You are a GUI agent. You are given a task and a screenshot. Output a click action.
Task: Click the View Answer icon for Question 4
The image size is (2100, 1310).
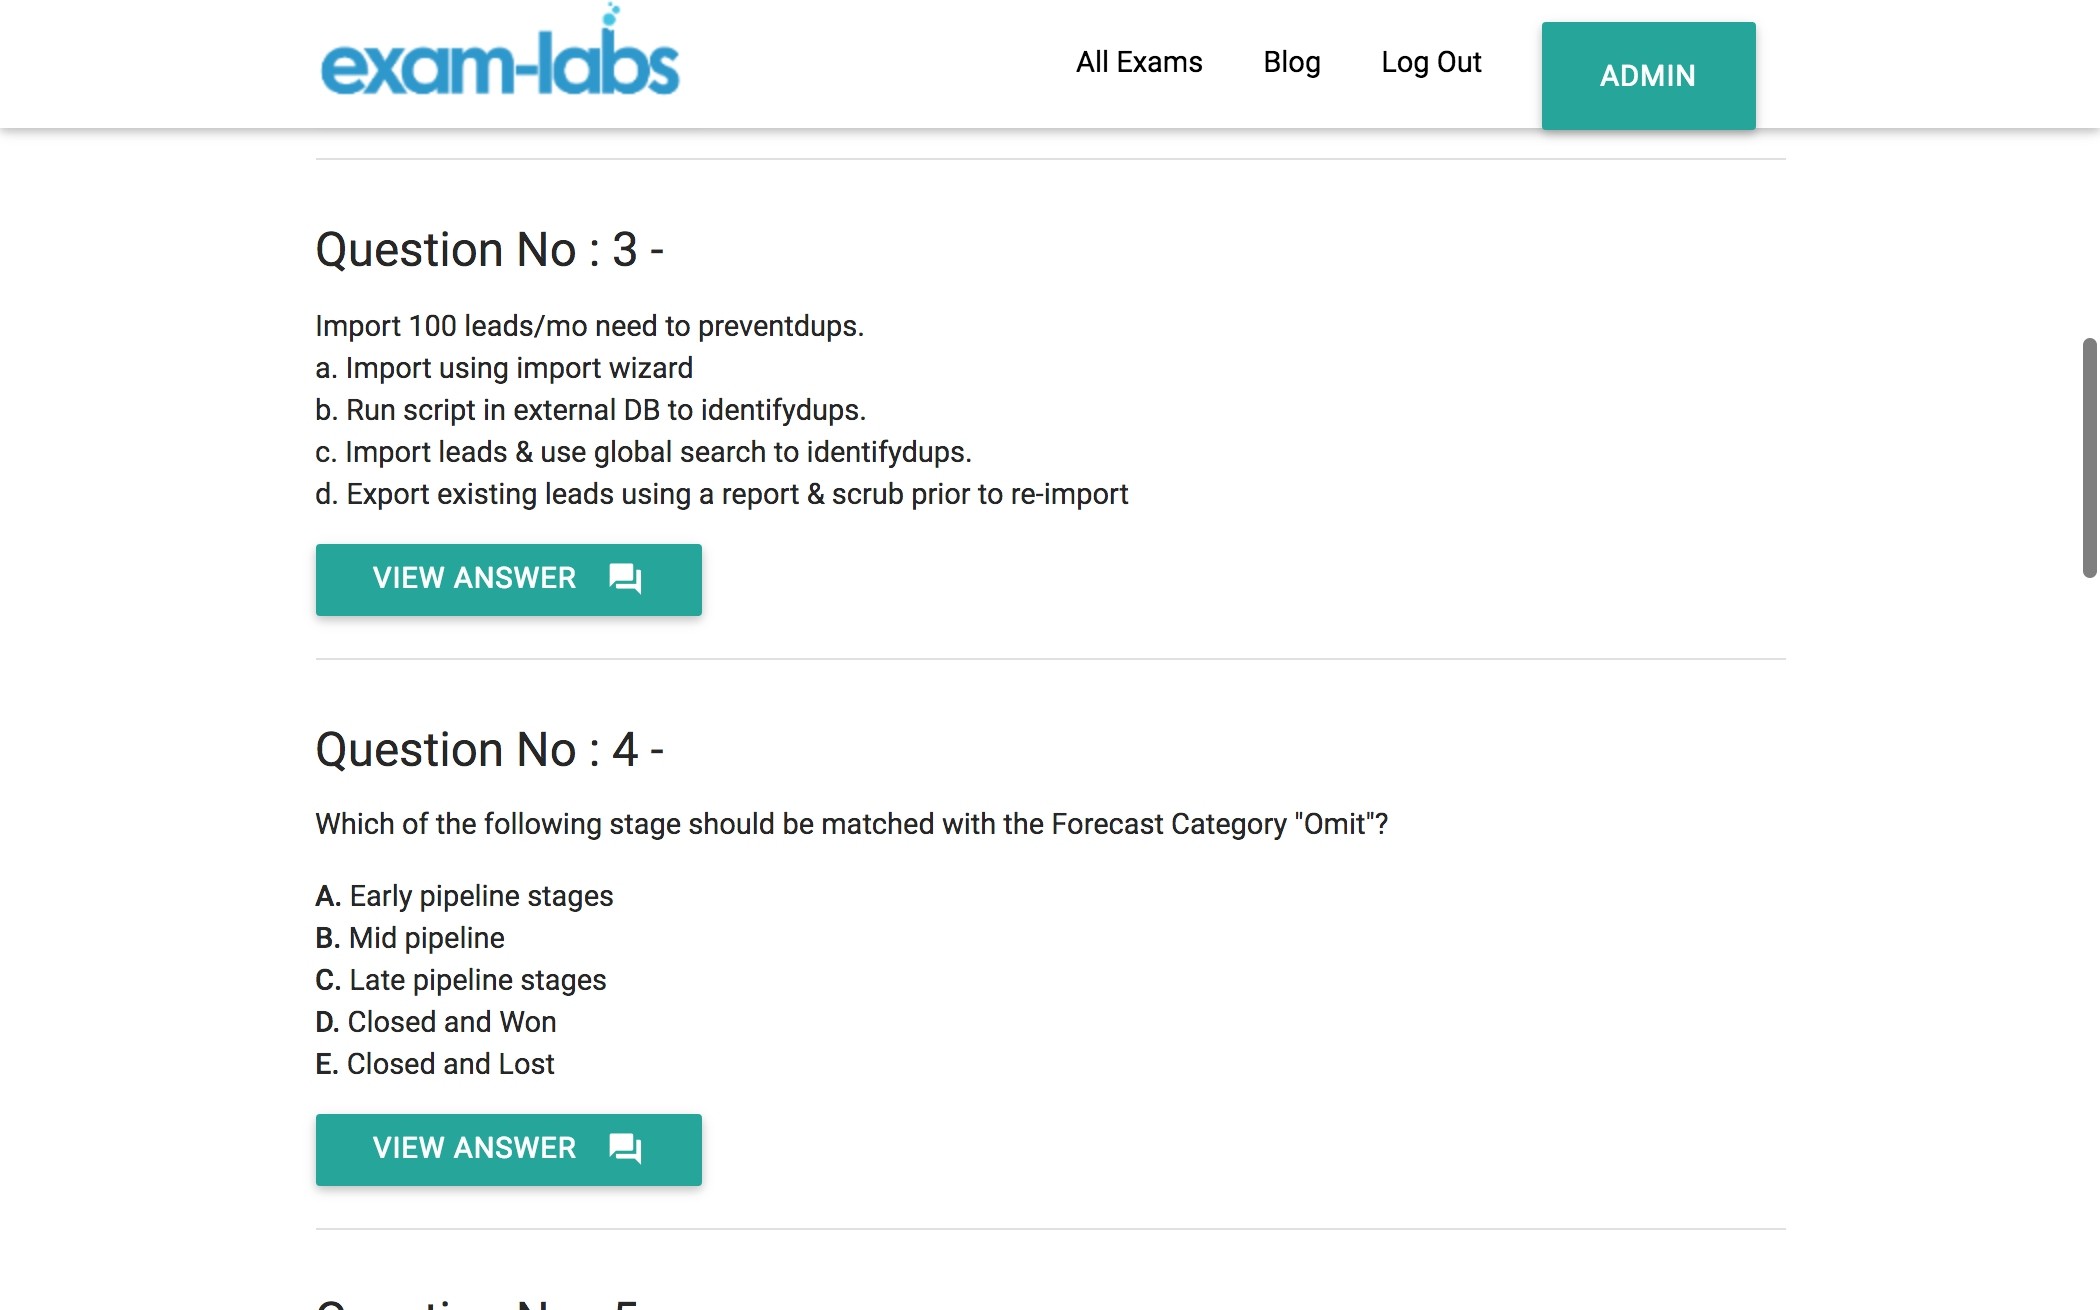(x=625, y=1147)
